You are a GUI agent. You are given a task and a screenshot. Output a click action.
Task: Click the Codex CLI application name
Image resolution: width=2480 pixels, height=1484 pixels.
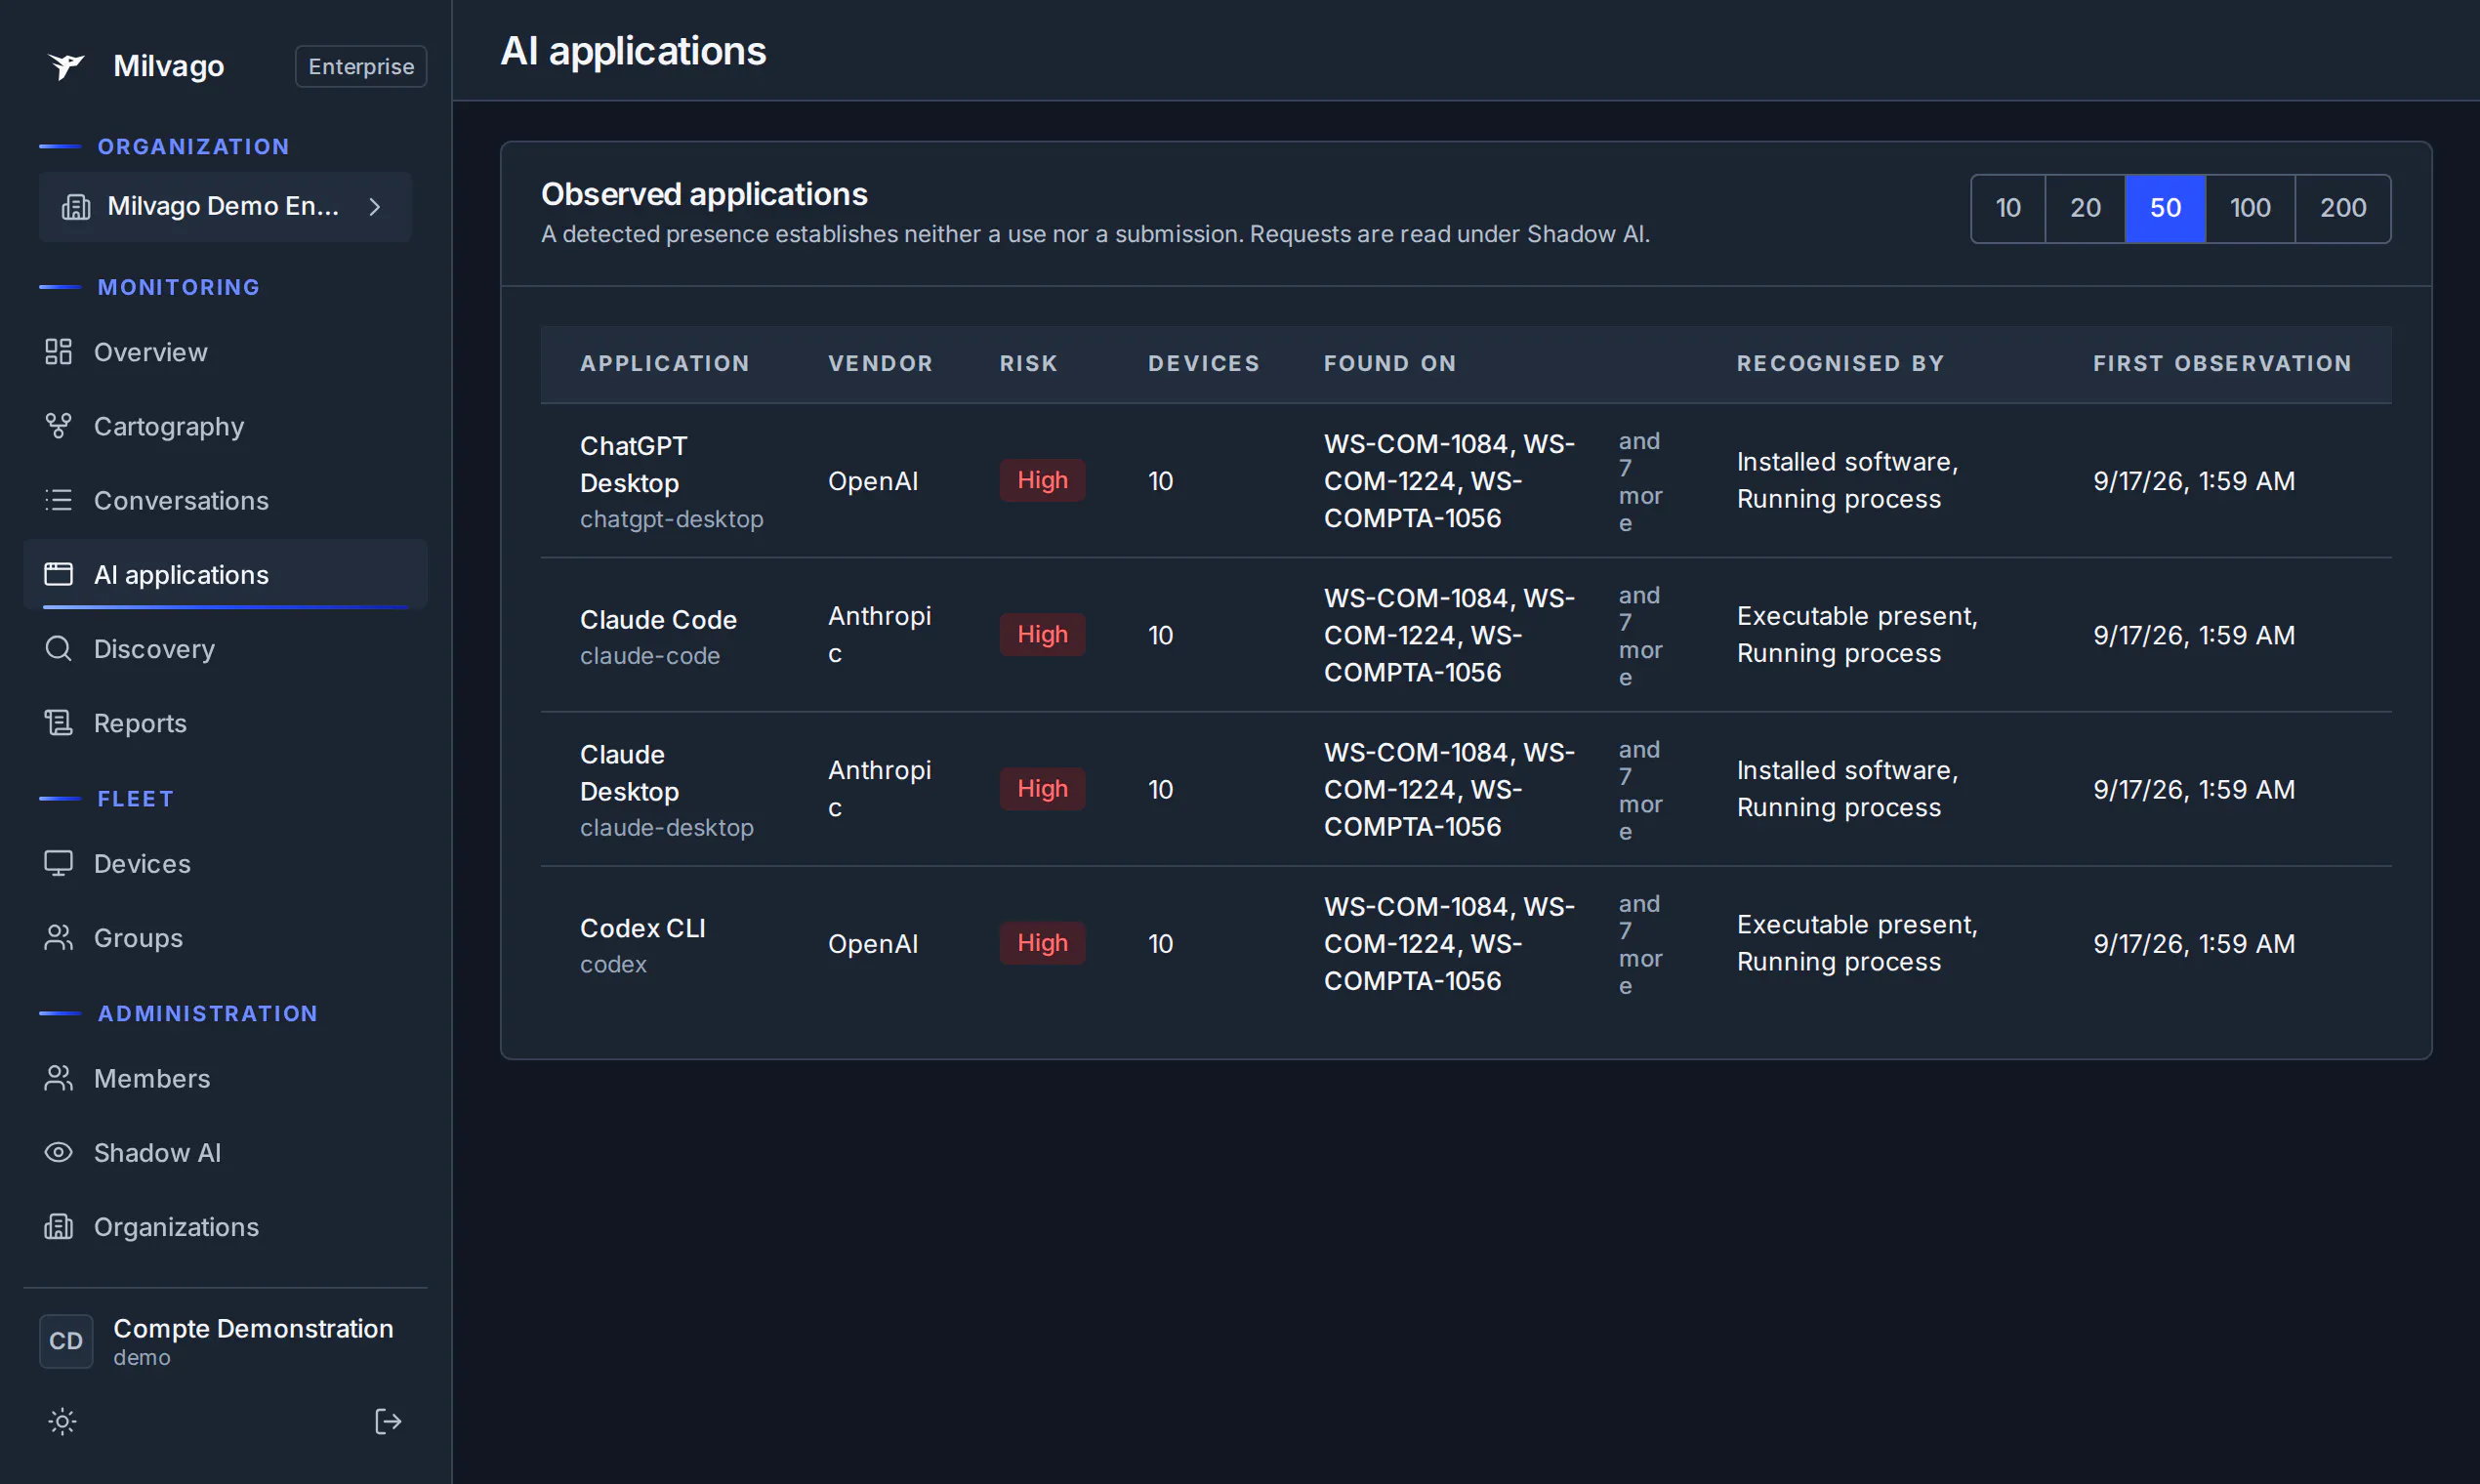click(x=642, y=928)
